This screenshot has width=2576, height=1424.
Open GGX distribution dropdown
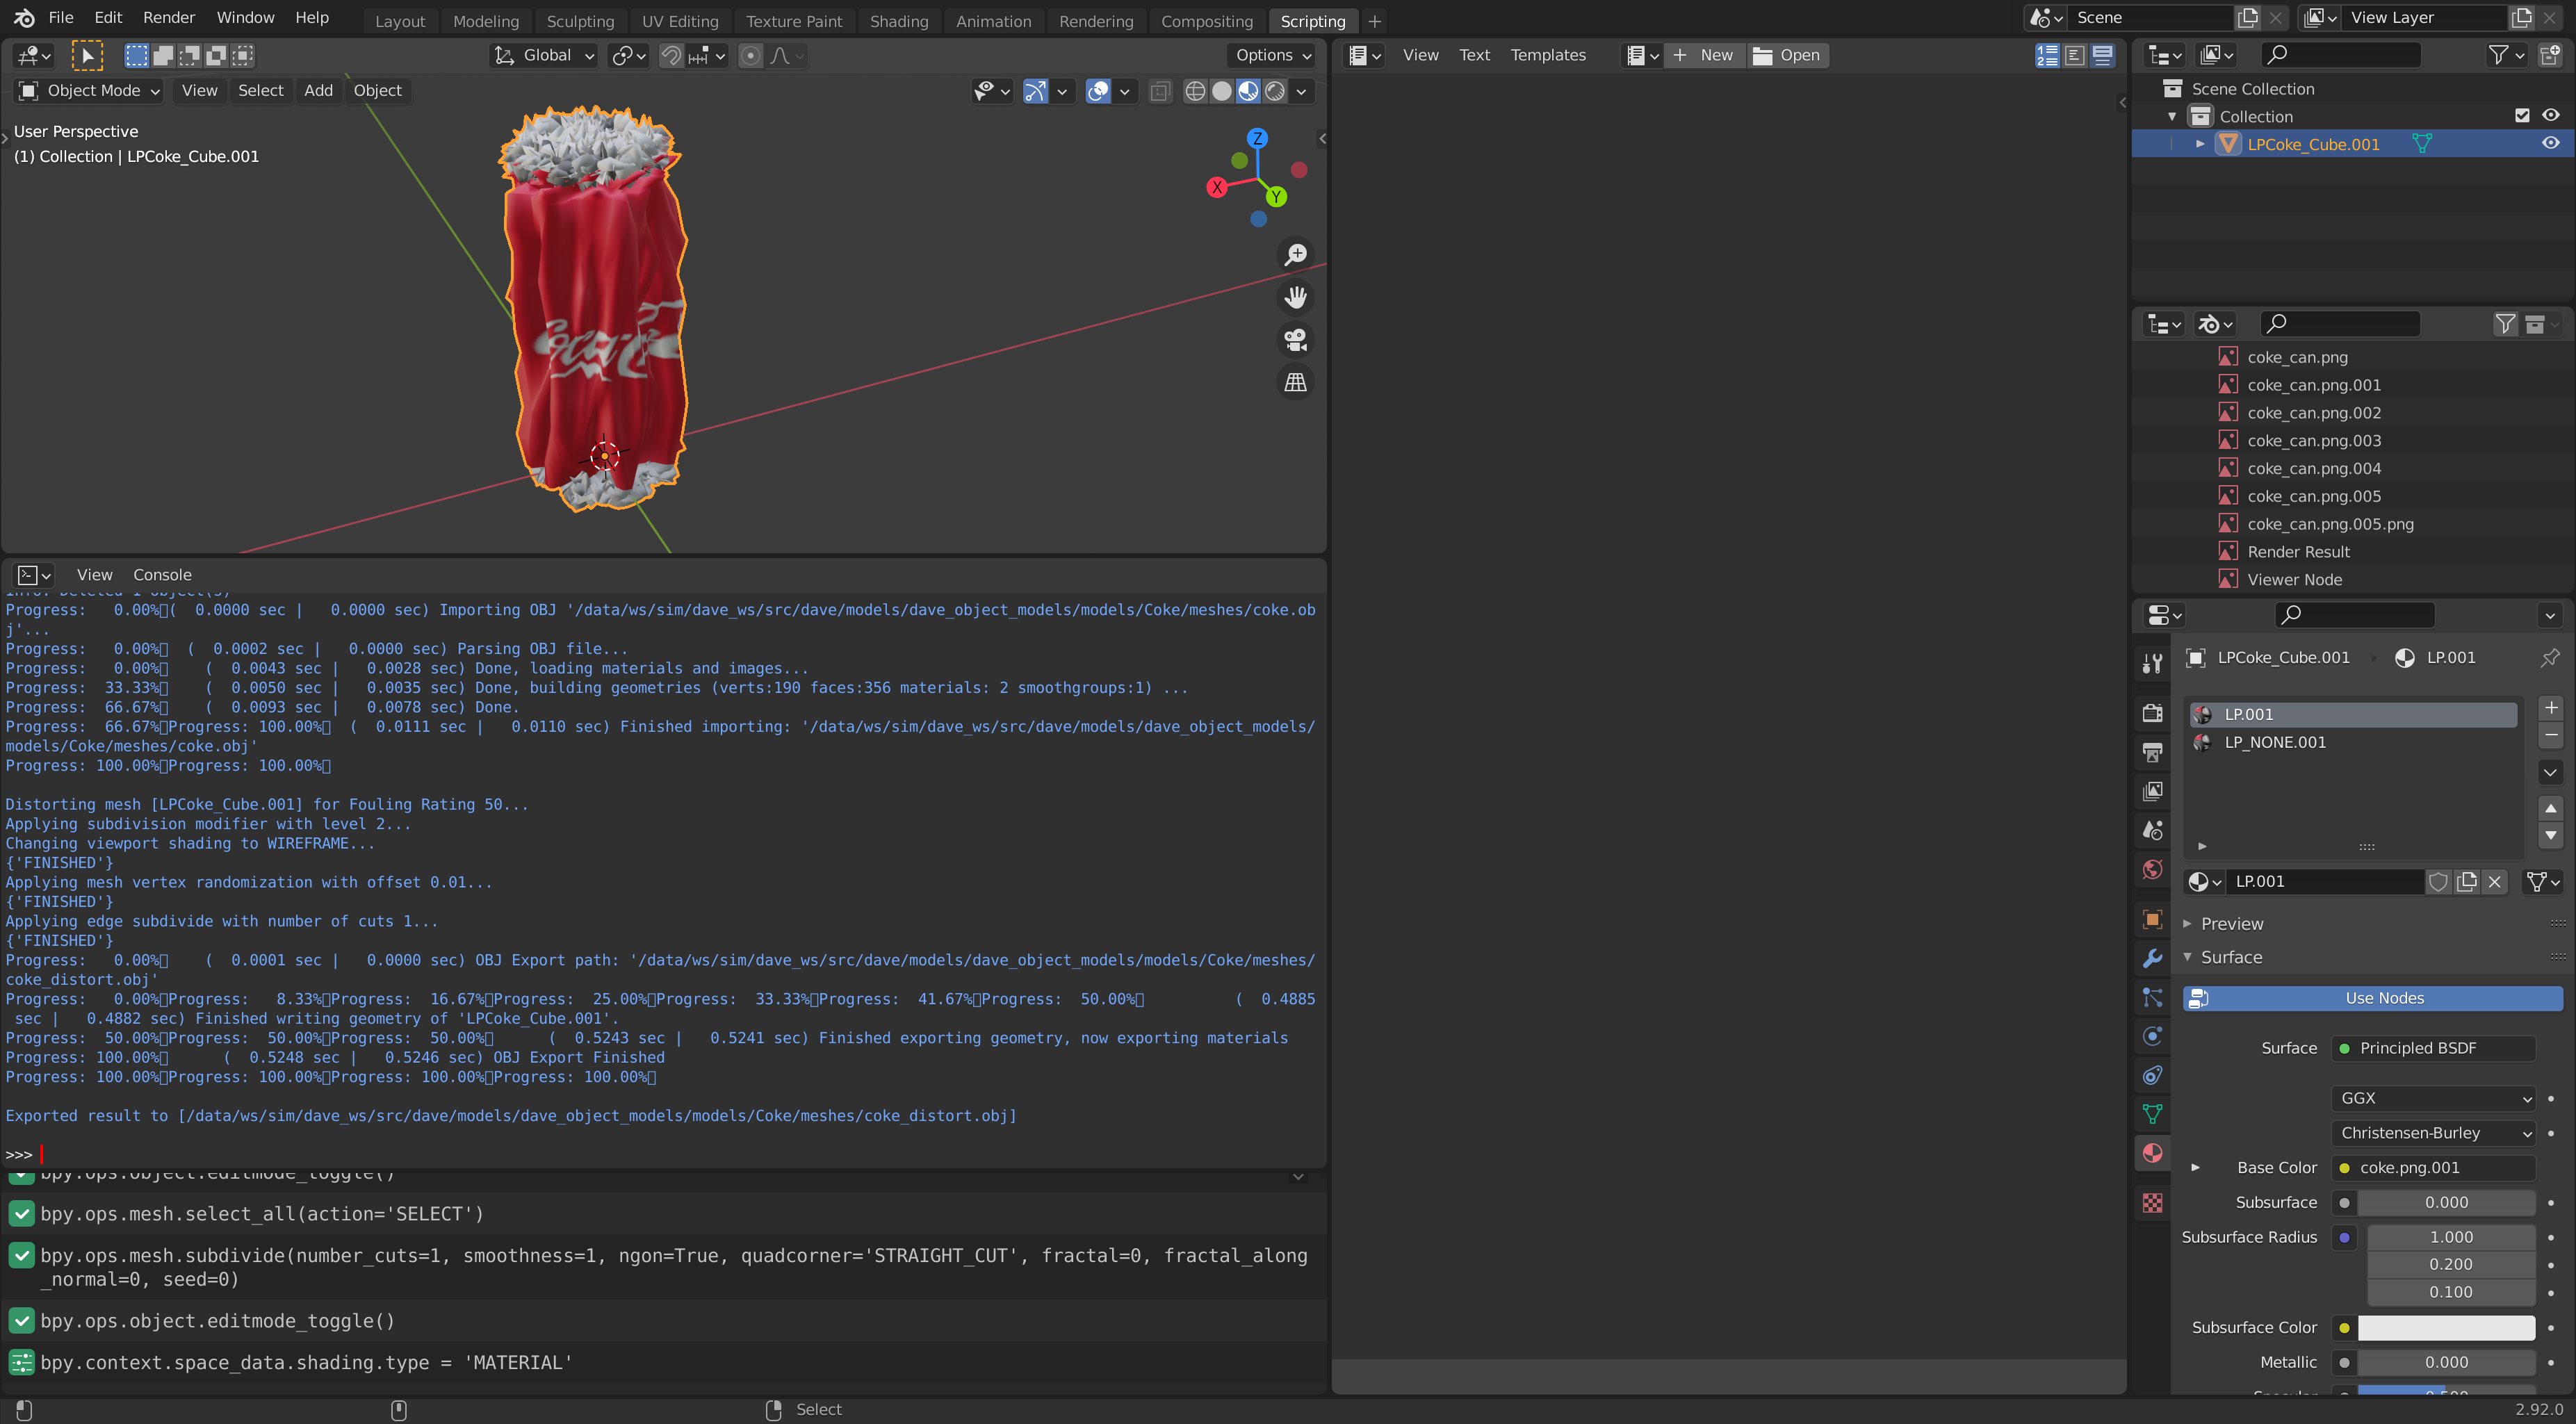tap(2433, 1098)
